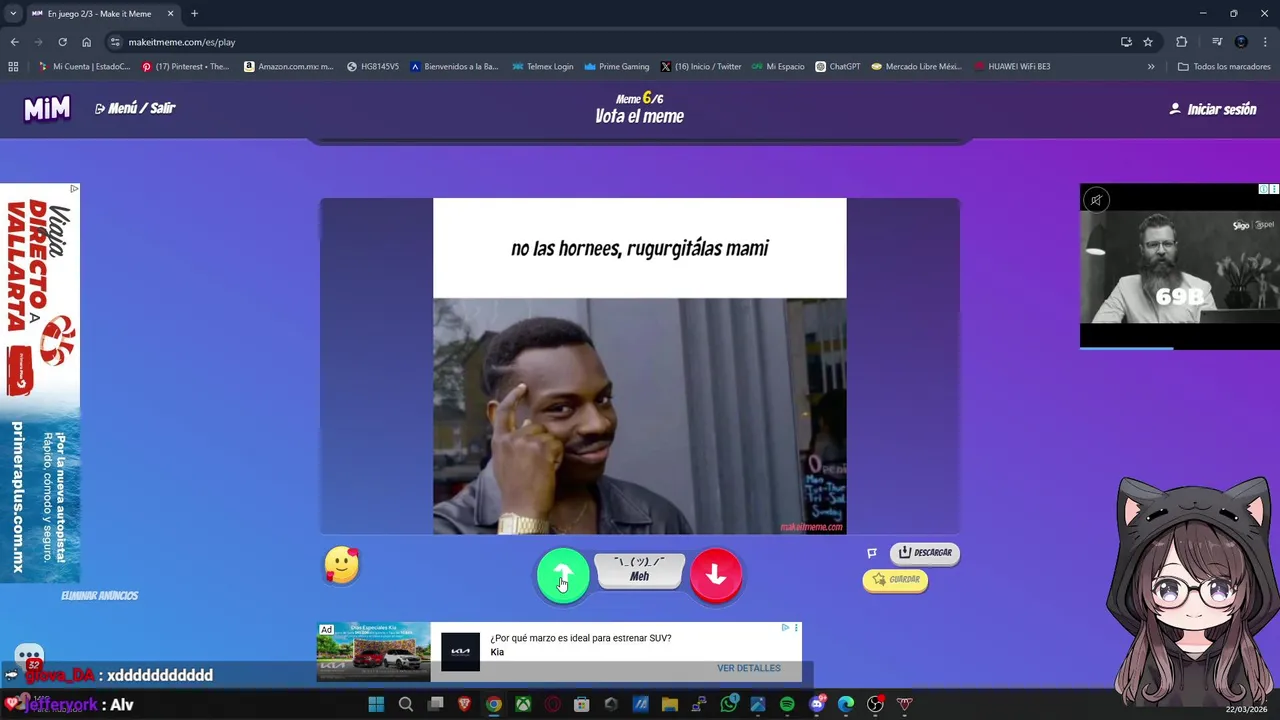Image resolution: width=1280 pixels, height=720 pixels.
Task: Open Discord from the taskbar
Action: point(817,705)
